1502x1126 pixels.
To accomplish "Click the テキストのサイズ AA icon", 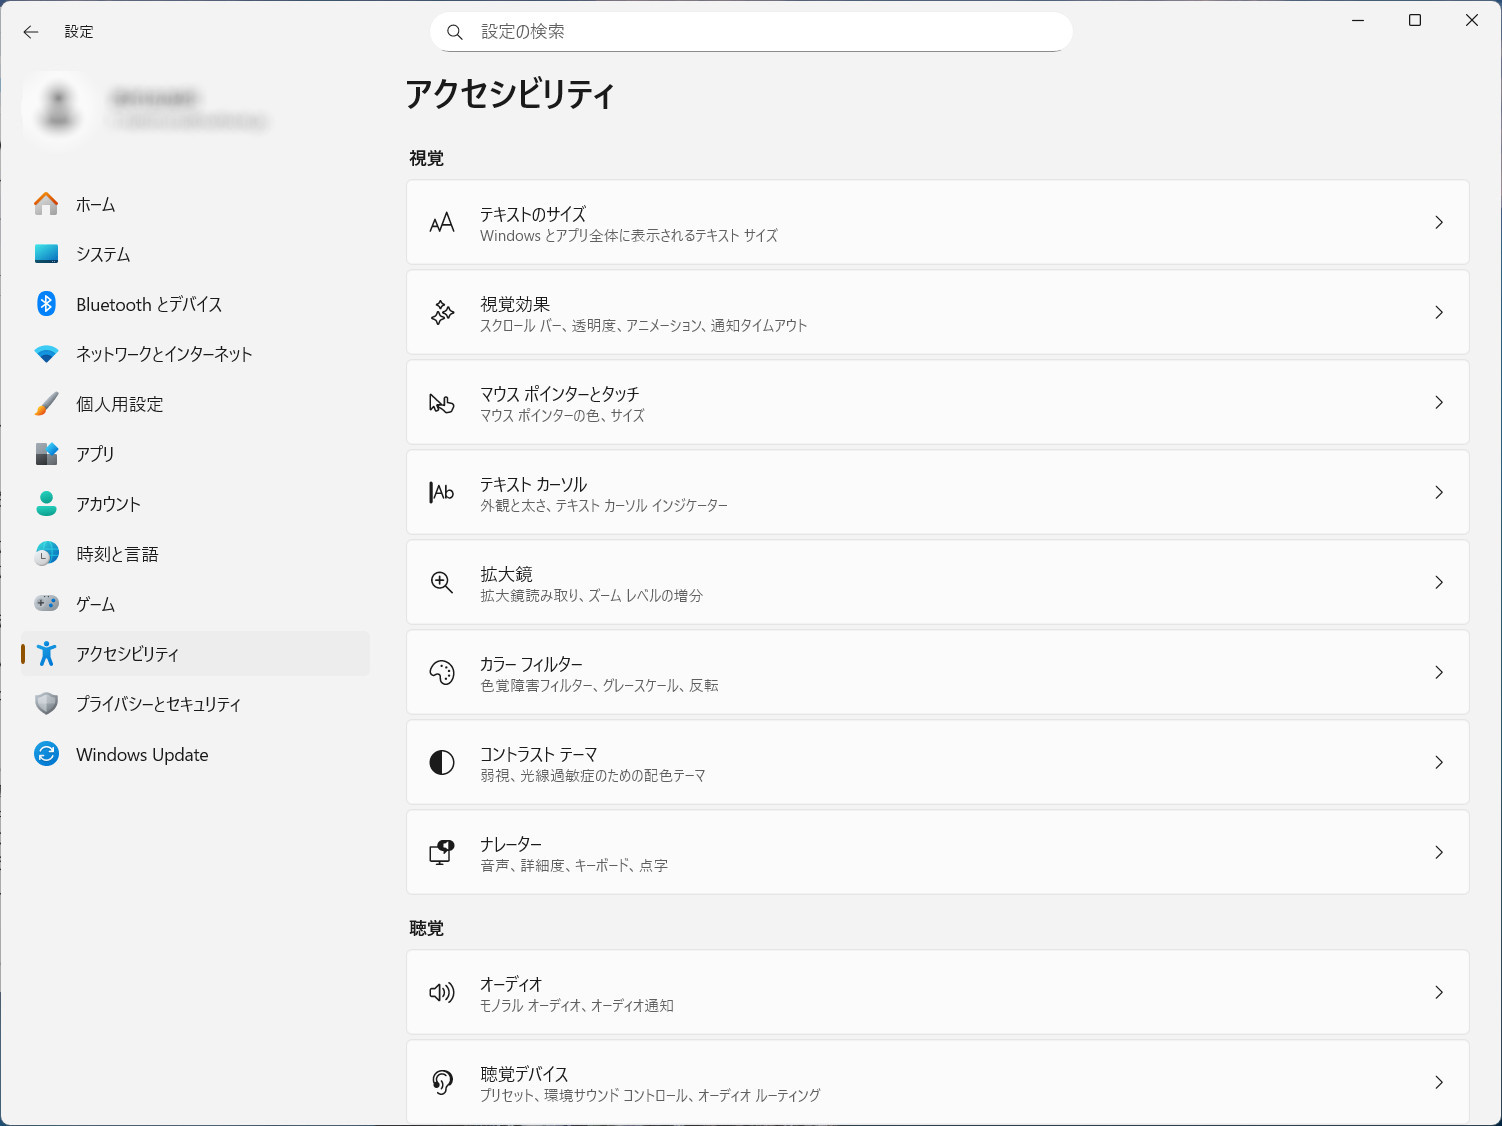I will click(442, 223).
